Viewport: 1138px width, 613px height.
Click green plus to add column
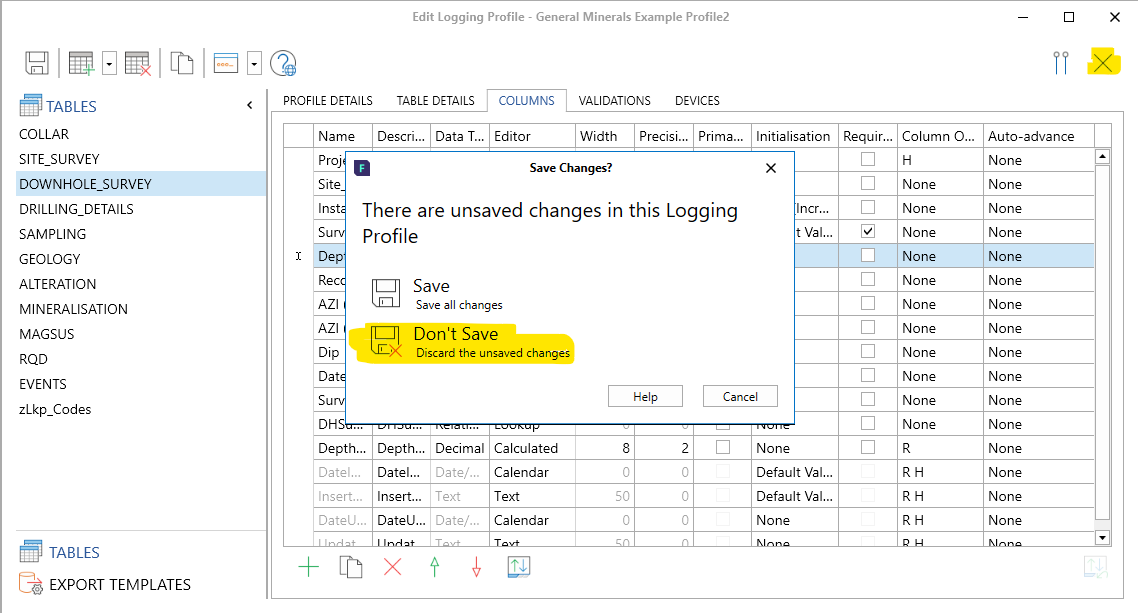tap(309, 567)
